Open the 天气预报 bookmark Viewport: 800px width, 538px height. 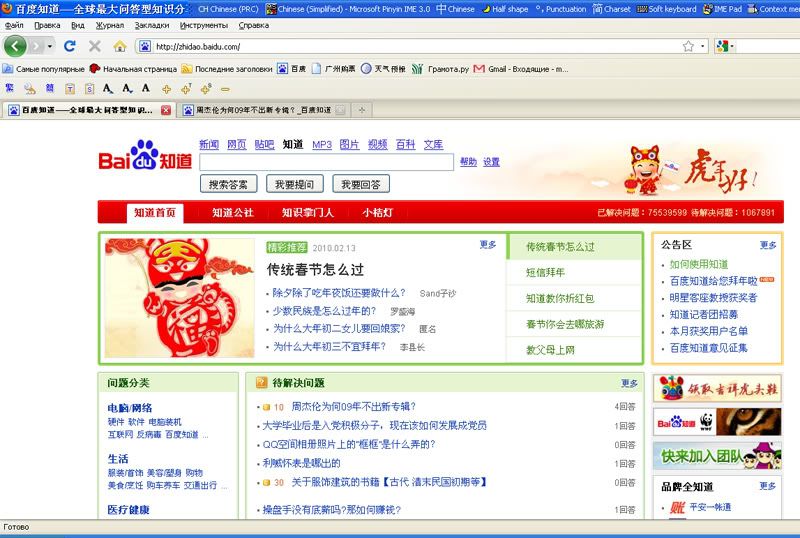coord(383,68)
